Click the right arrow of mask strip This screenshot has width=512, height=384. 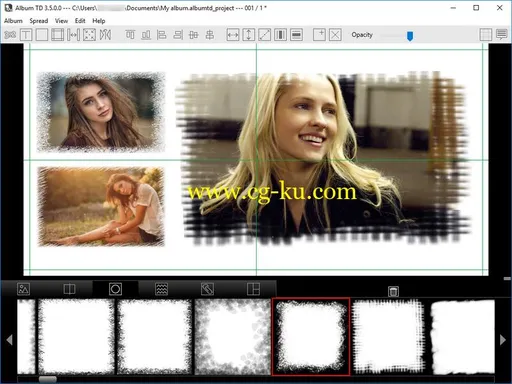(503, 340)
